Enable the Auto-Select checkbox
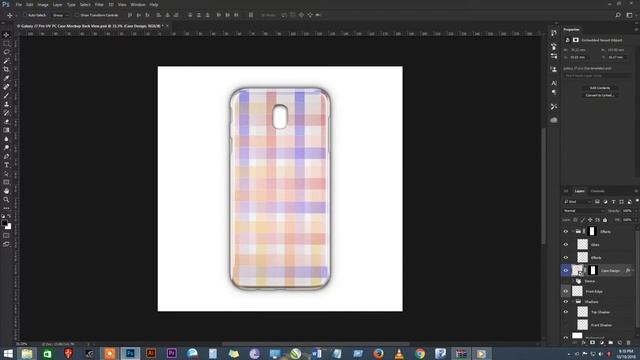Image resolution: width=640 pixels, height=360 pixels. 25,15
